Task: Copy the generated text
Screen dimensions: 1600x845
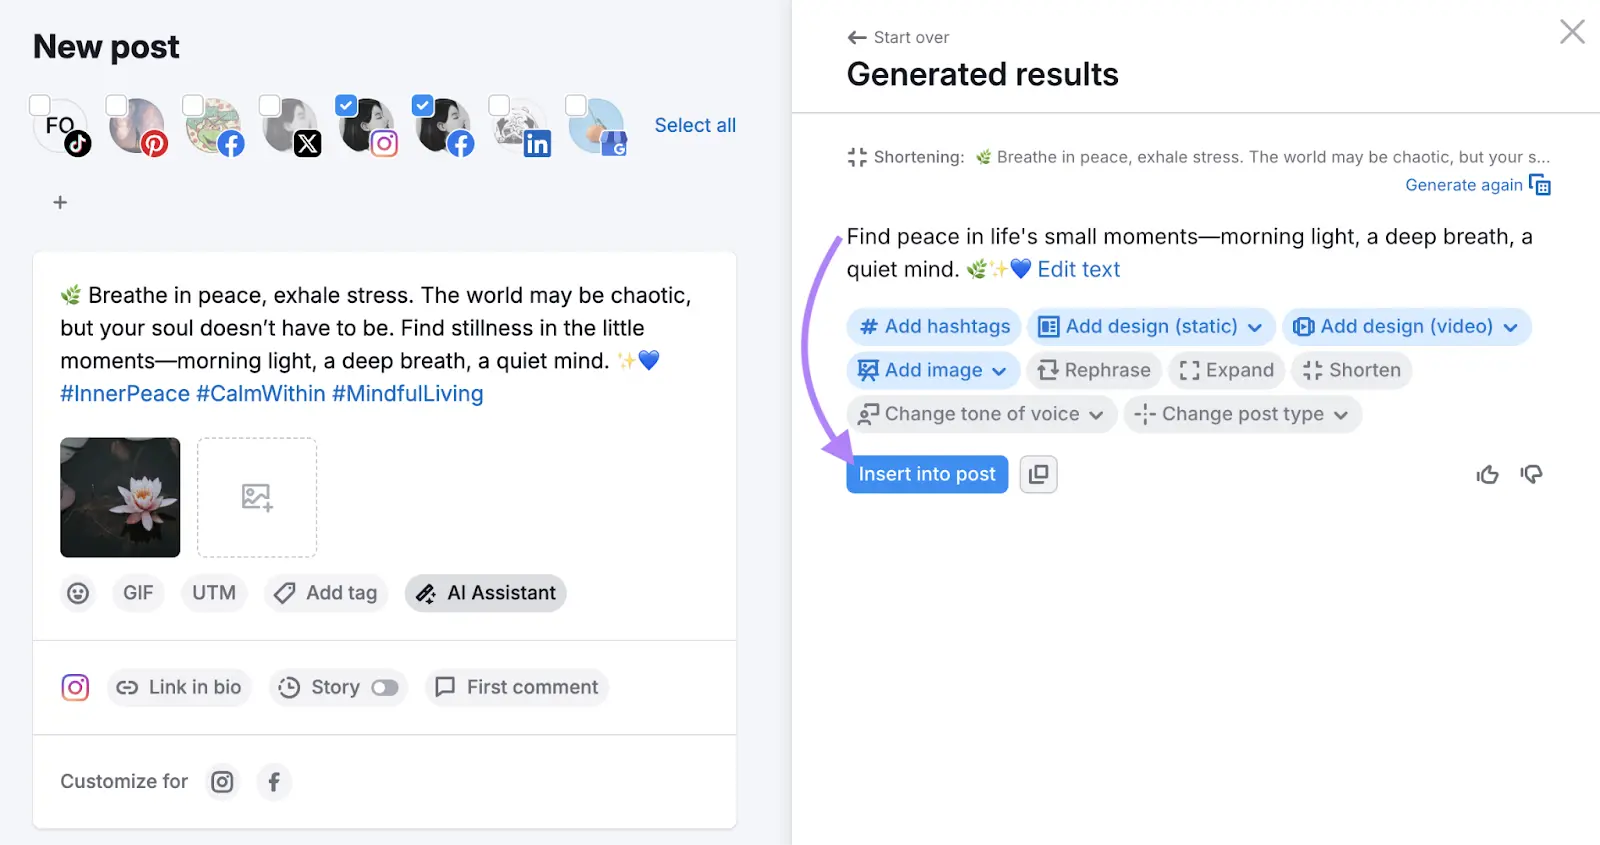Action: tap(1037, 474)
